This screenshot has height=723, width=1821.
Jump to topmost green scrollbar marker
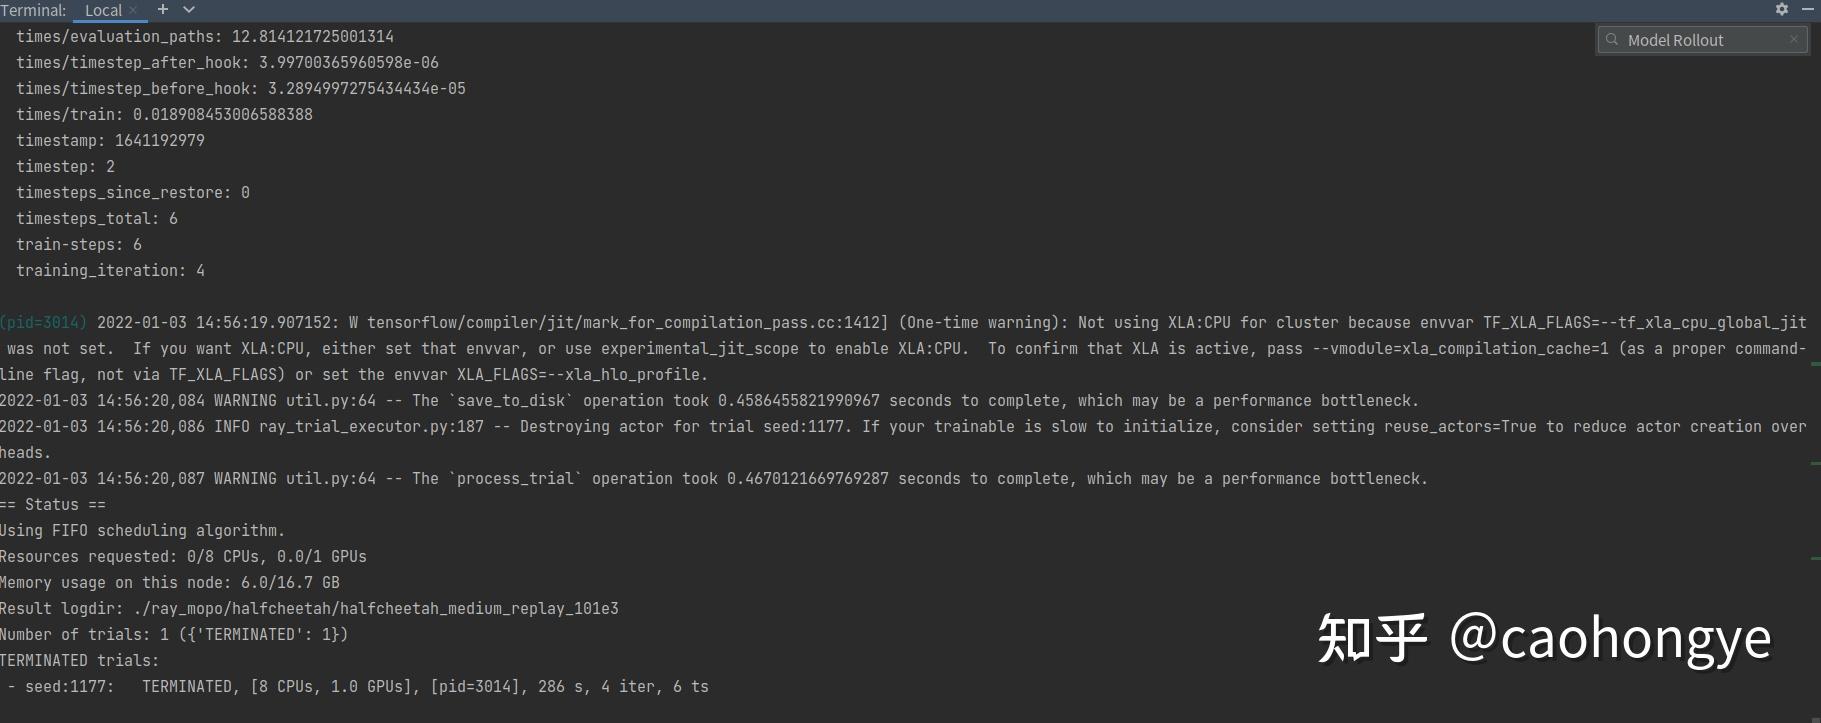point(1815,364)
